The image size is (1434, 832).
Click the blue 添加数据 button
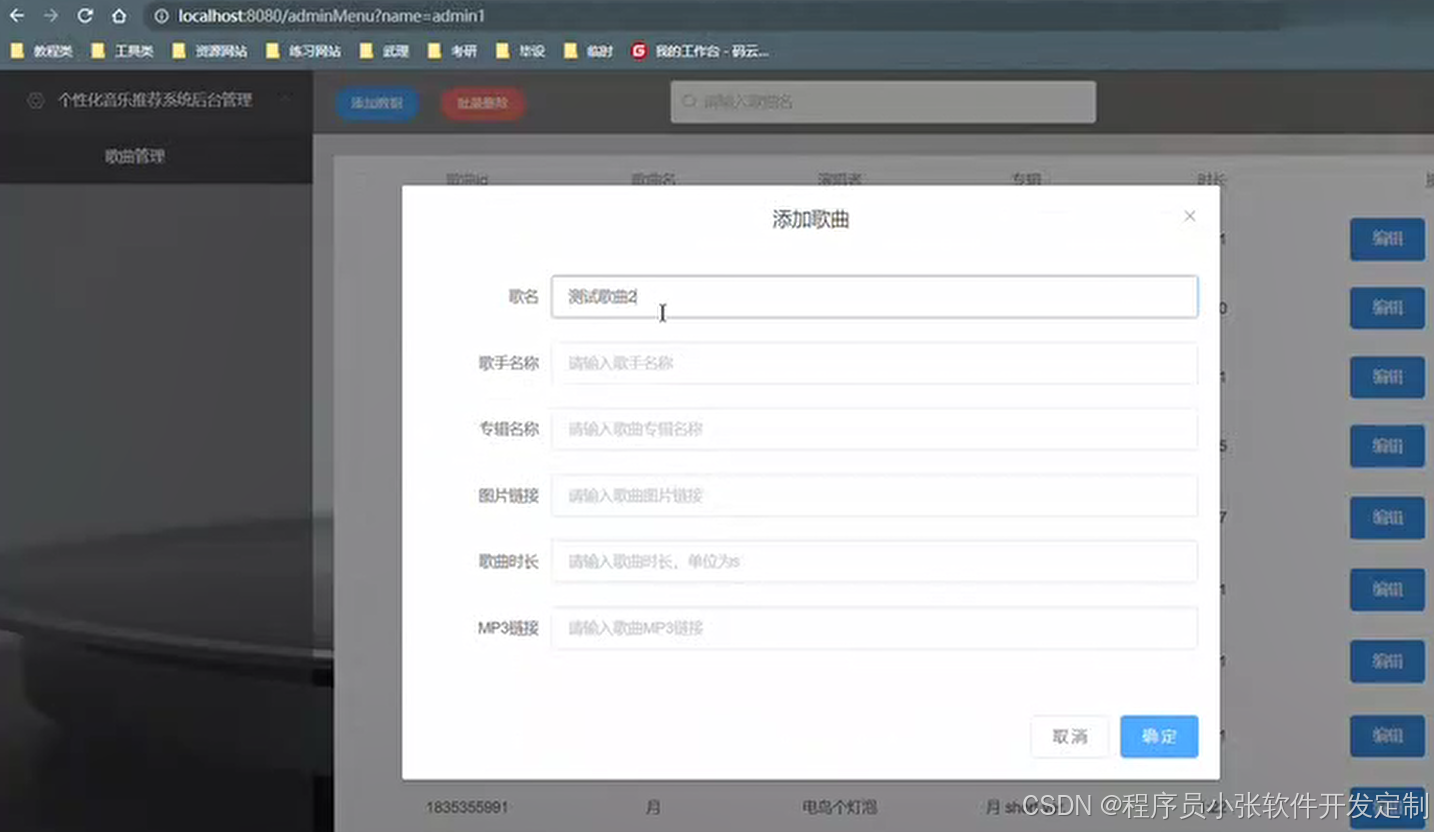pyautogui.click(x=377, y=103)
